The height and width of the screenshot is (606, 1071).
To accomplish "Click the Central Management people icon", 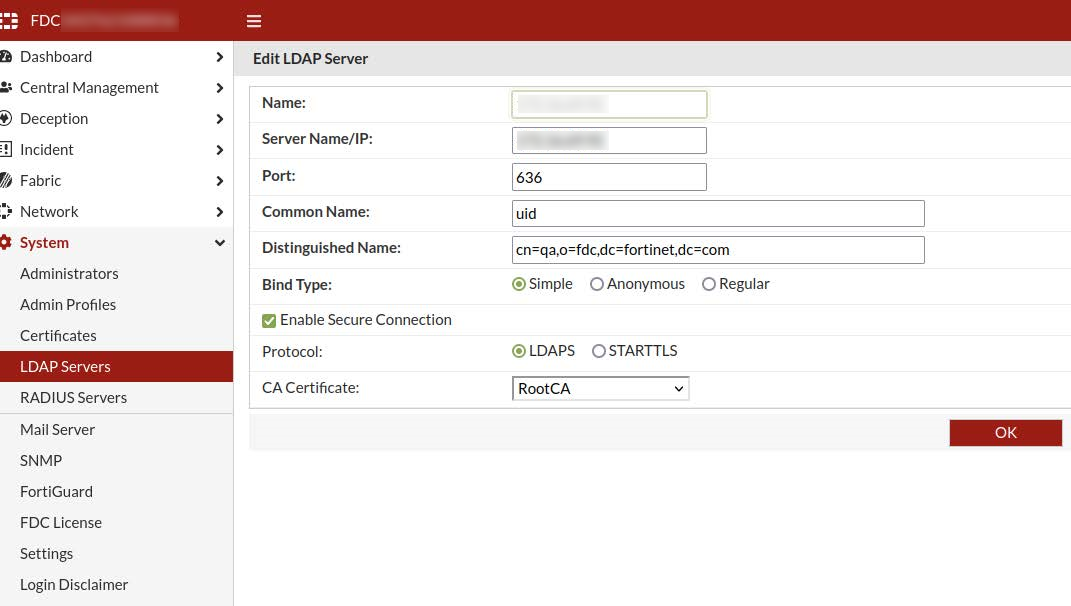I will click(x=6, y=88).
